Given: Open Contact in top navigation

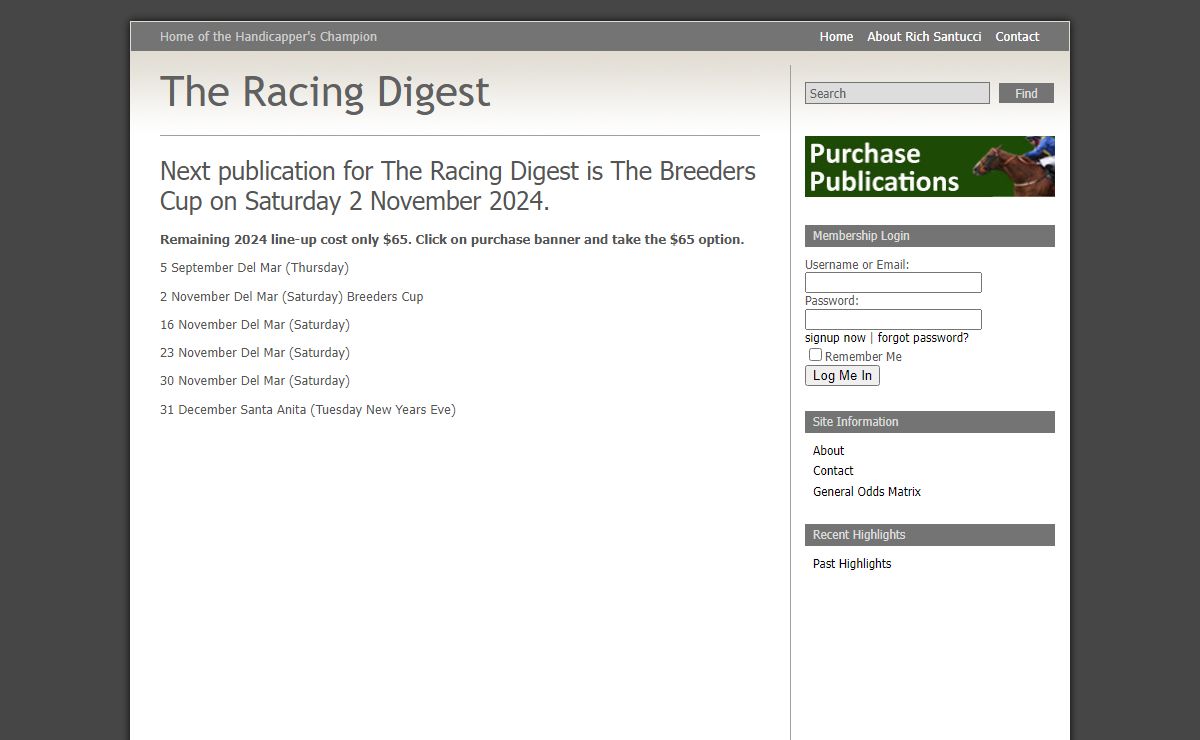Looking at the screenshot, I should (1017, 37).
